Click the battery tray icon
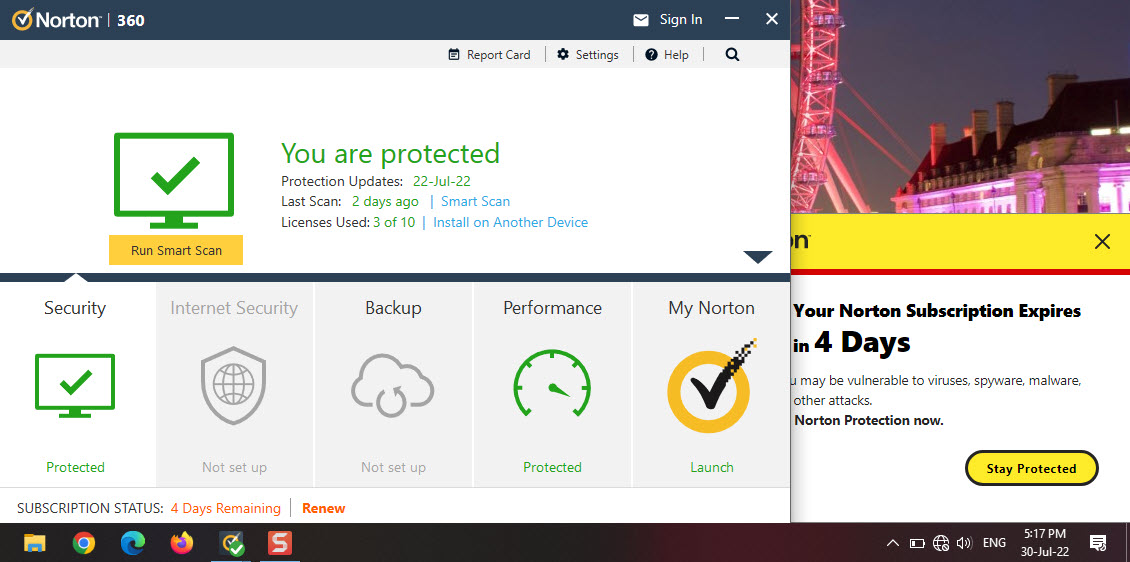 pyautogui.click(x=917, y=543)
